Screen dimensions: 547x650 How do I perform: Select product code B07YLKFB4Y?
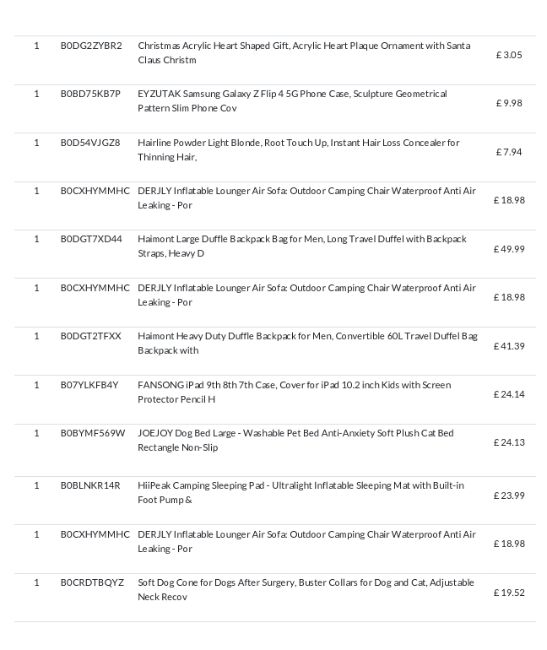tap(90, 385)
